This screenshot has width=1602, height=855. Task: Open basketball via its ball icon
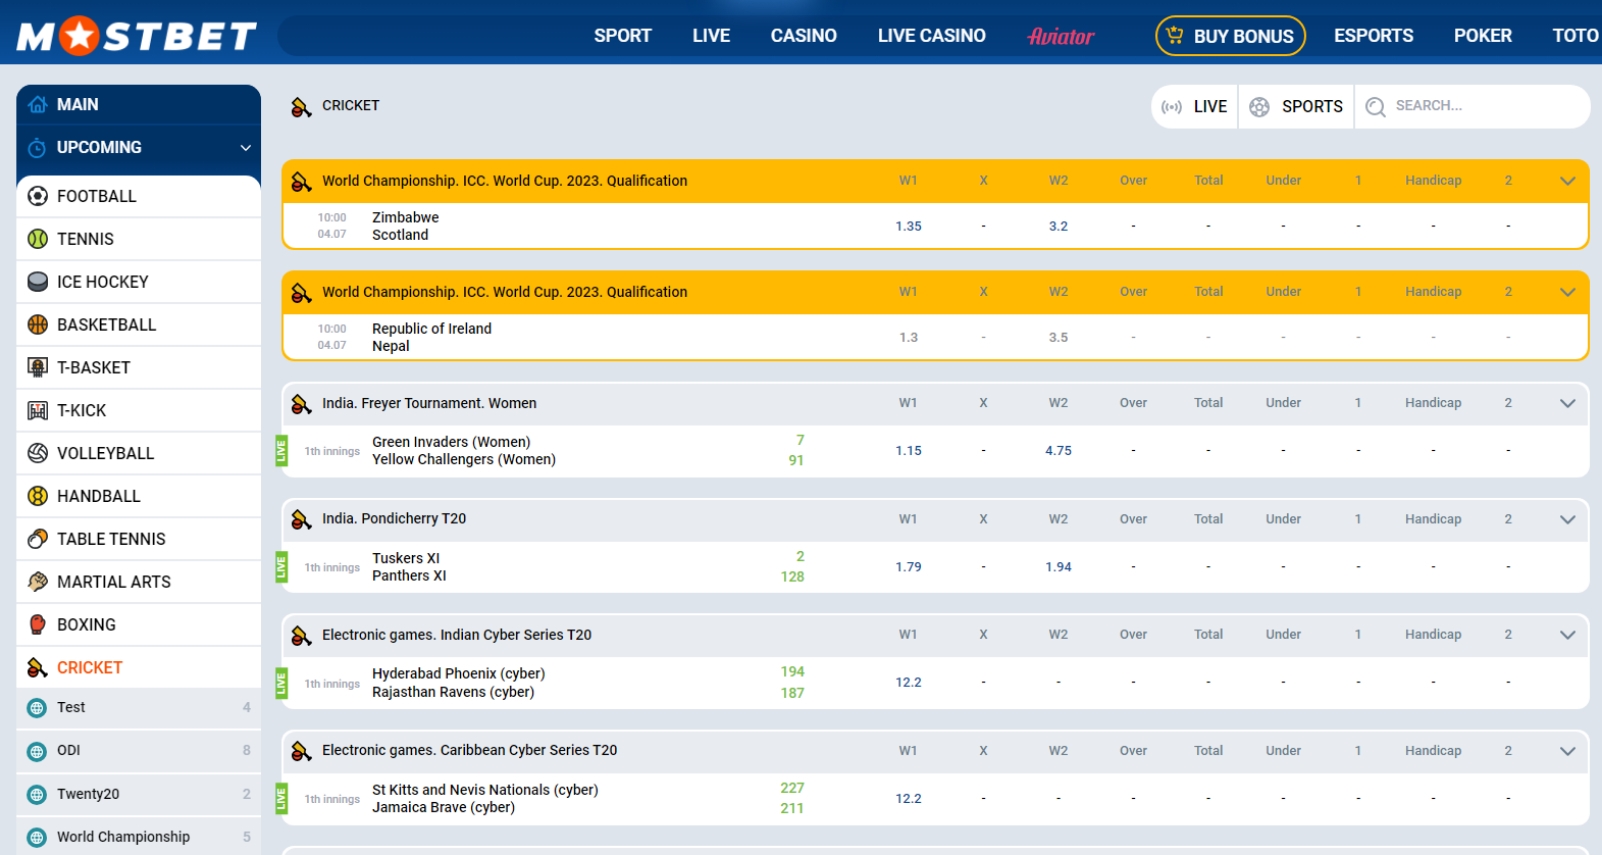point(37,325)
